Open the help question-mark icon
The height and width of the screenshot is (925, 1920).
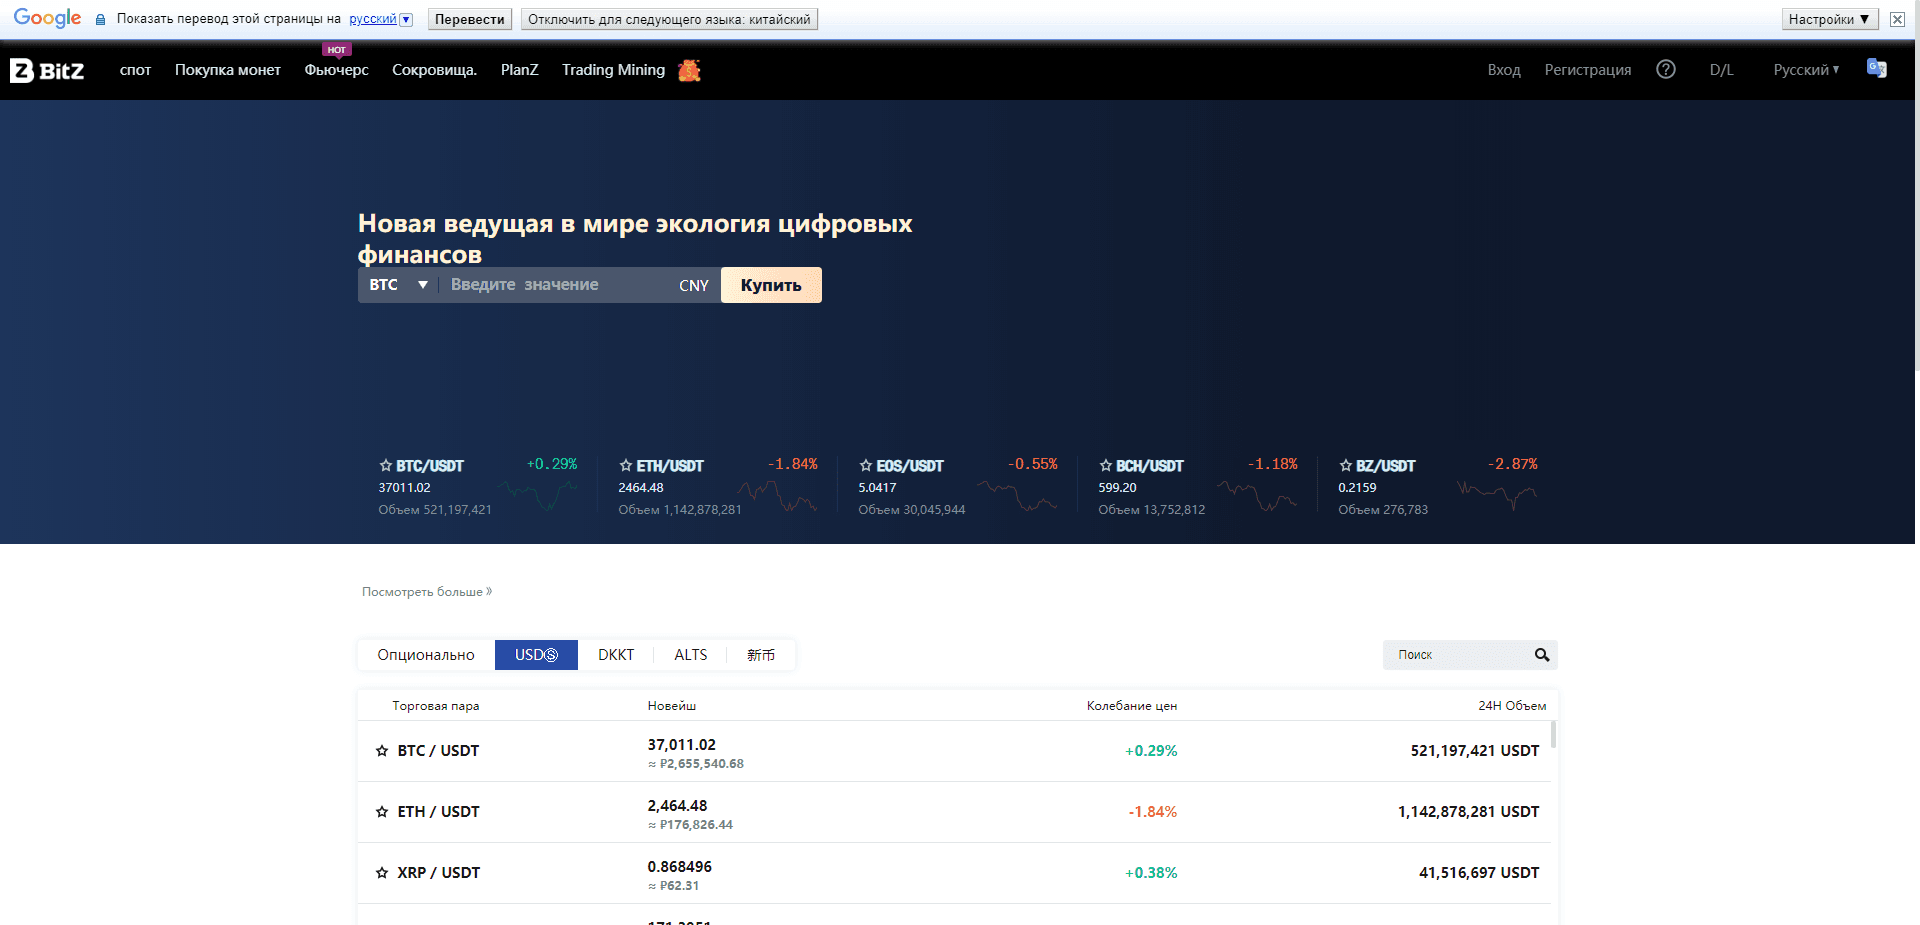tap(1666, 69)
